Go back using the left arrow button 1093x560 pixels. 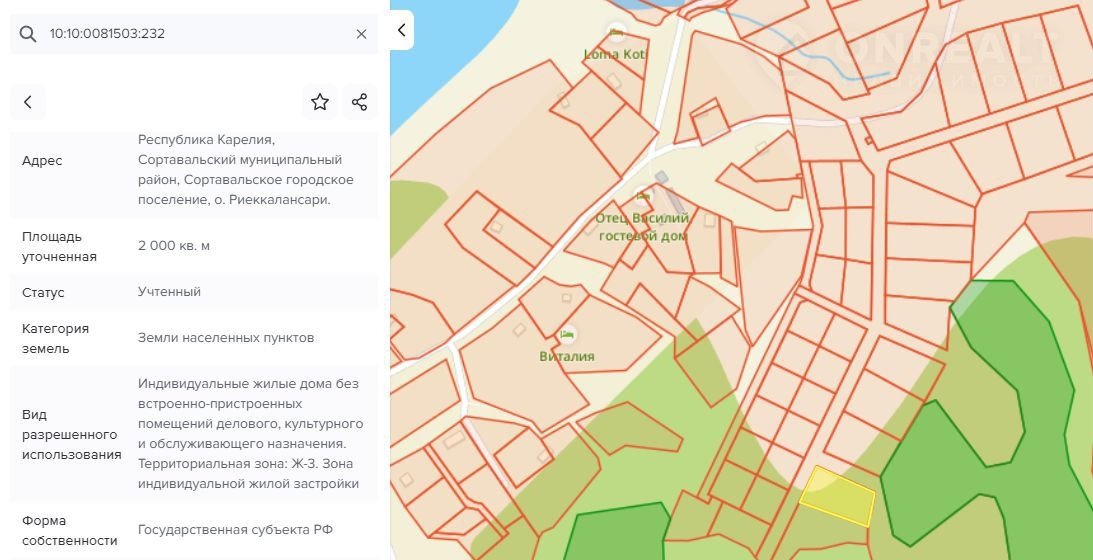(x=28, y=102)
